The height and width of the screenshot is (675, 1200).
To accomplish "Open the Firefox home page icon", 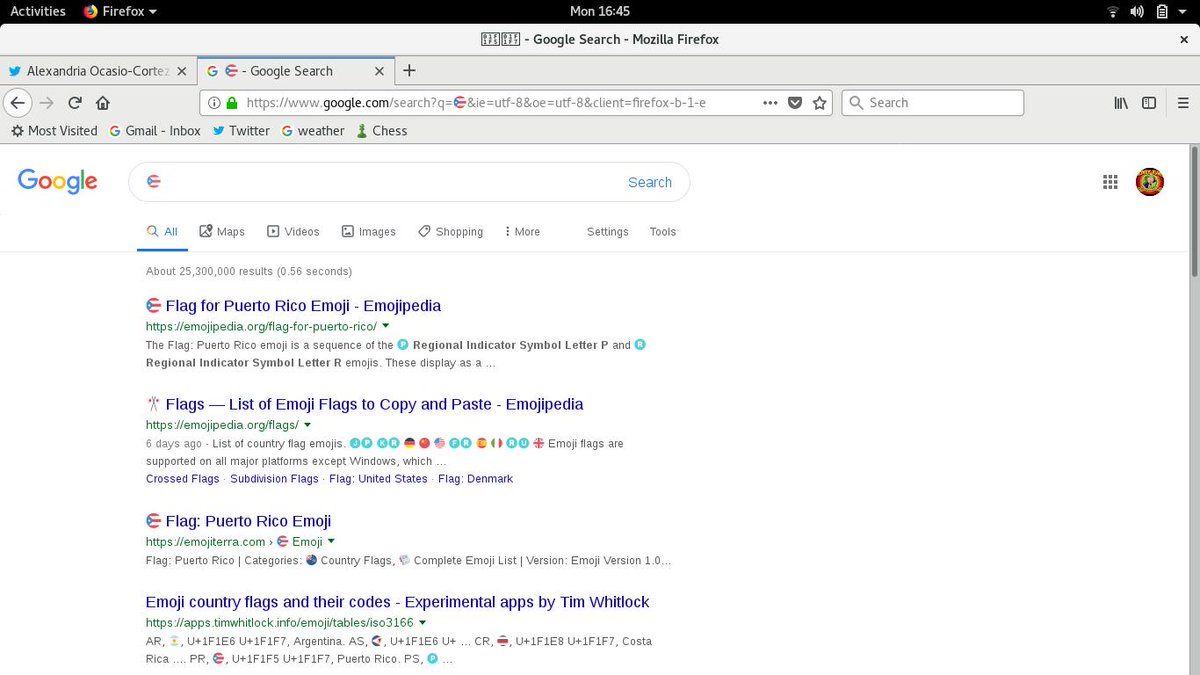I will [x=102, y=102].
